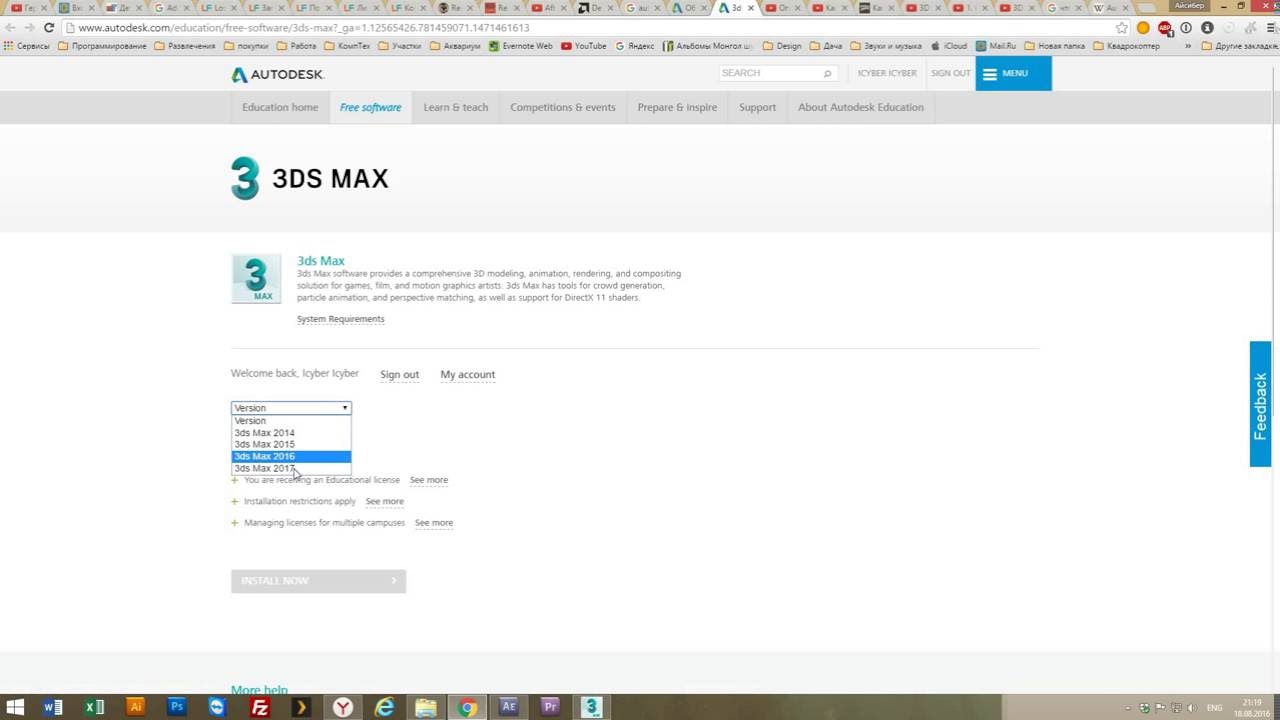Open 3ds Max from the taskbar
Screen dimensions: 1280x720
click(x=591, y=707)
